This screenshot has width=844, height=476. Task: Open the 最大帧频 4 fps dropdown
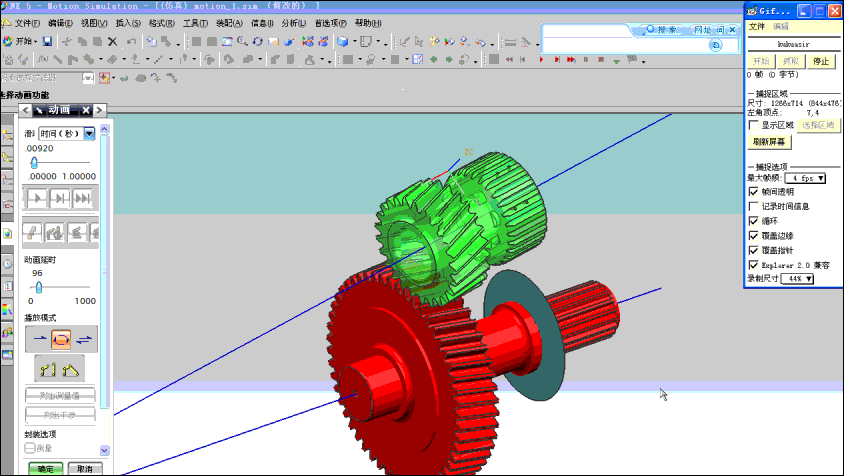click(x=805, y=178)
